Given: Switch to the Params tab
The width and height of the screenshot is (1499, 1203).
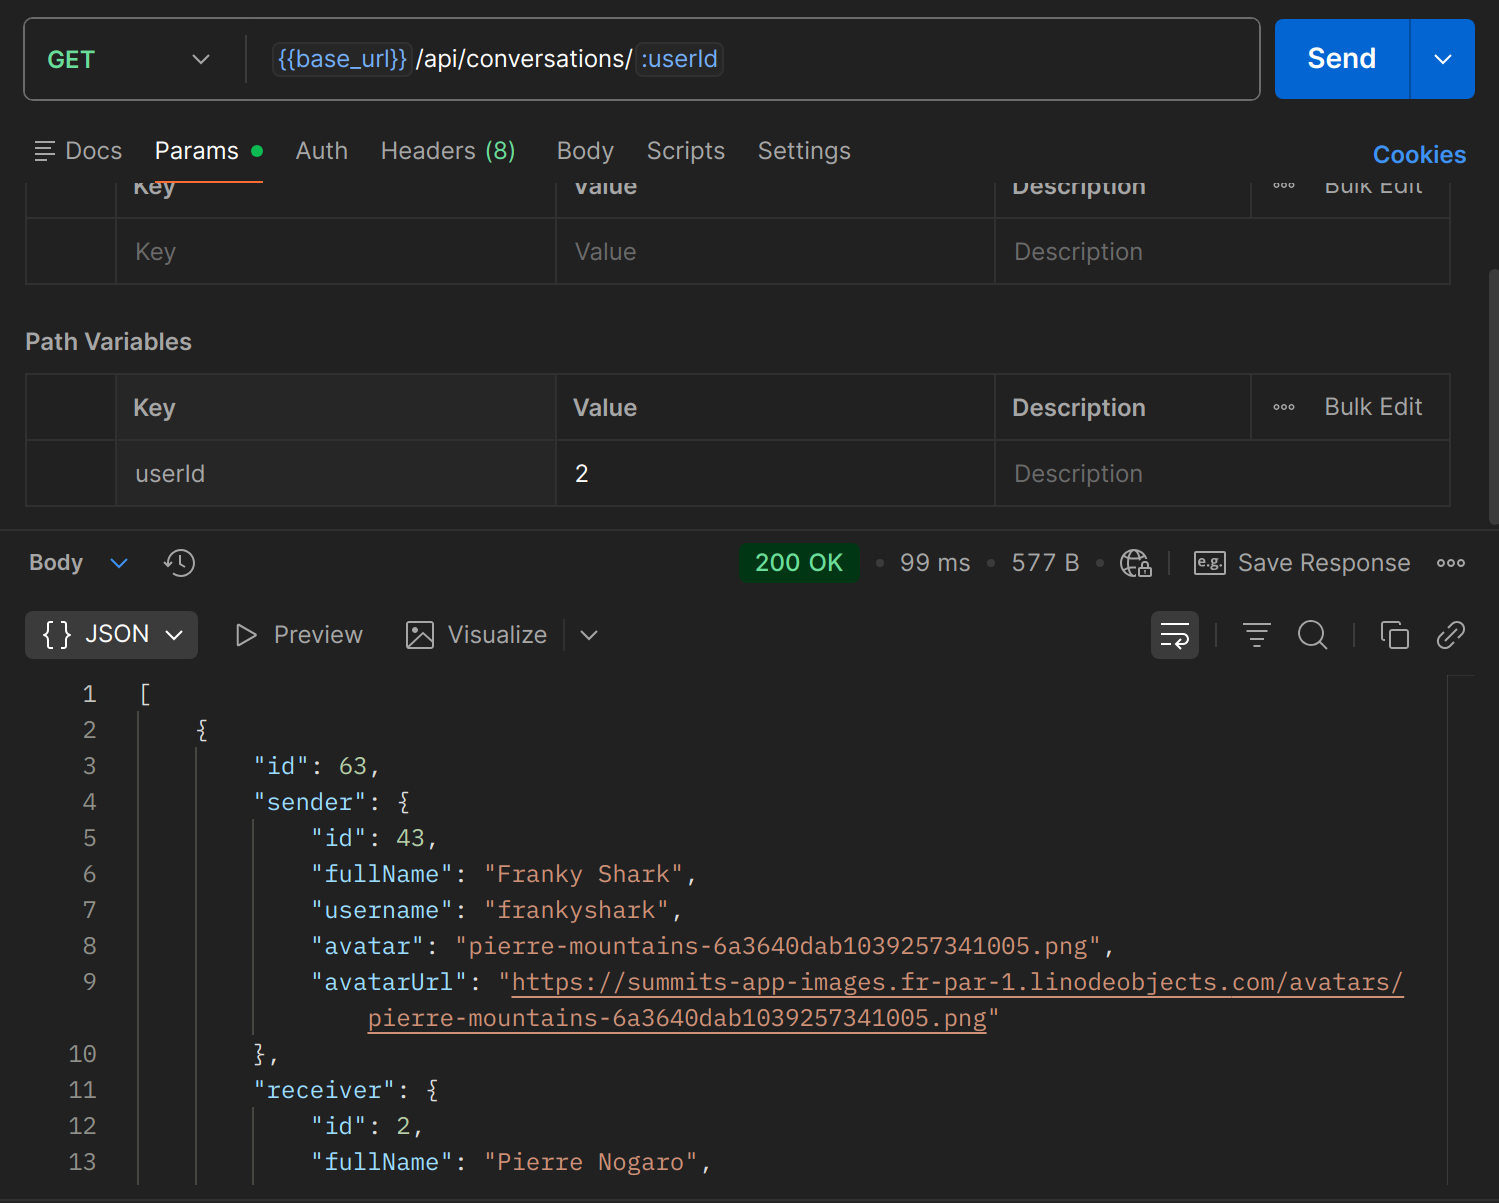Looking at the screenshot, I should [208, 151].
